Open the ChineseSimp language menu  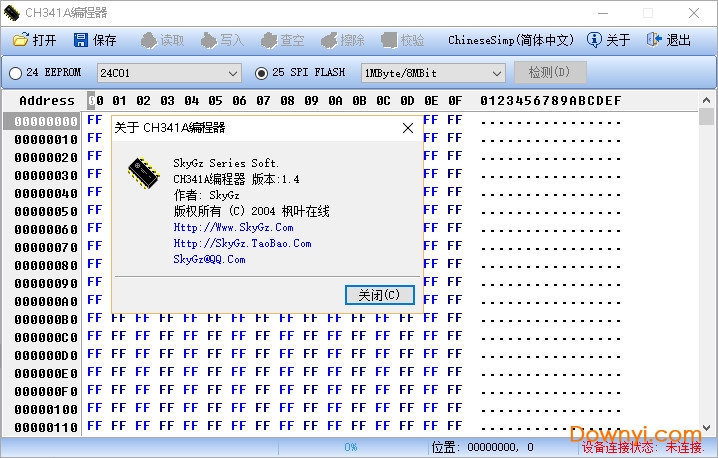tap(511, 40)
